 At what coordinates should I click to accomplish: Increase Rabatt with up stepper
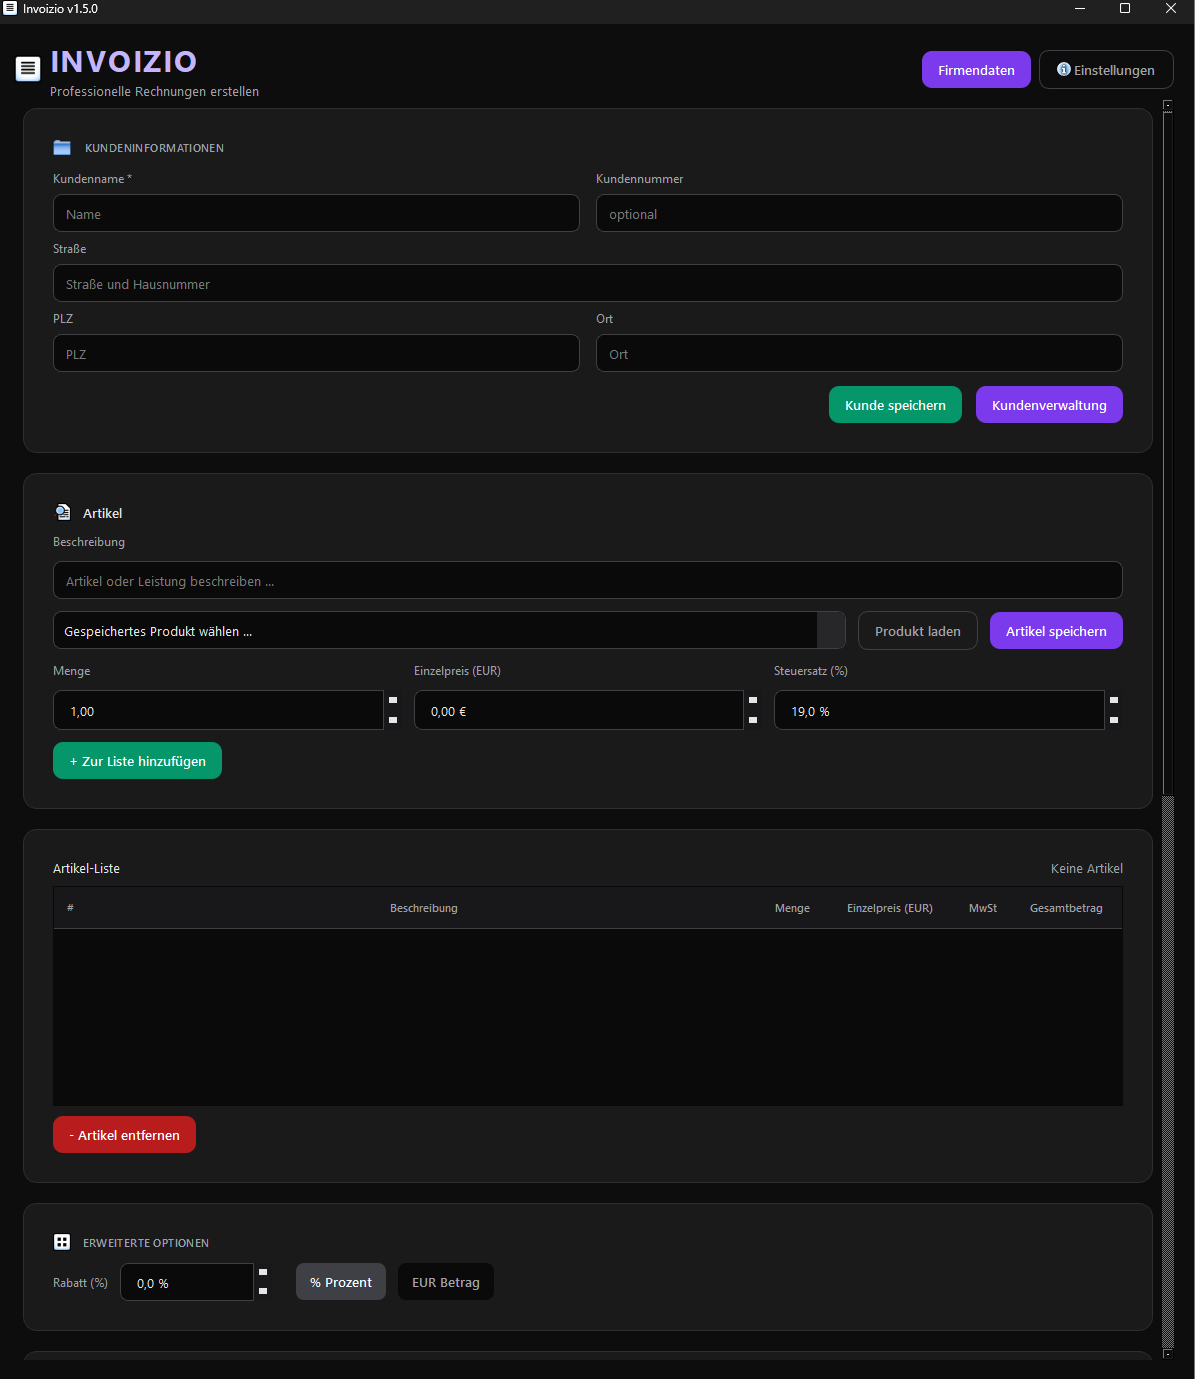[x=263, y=1273]
